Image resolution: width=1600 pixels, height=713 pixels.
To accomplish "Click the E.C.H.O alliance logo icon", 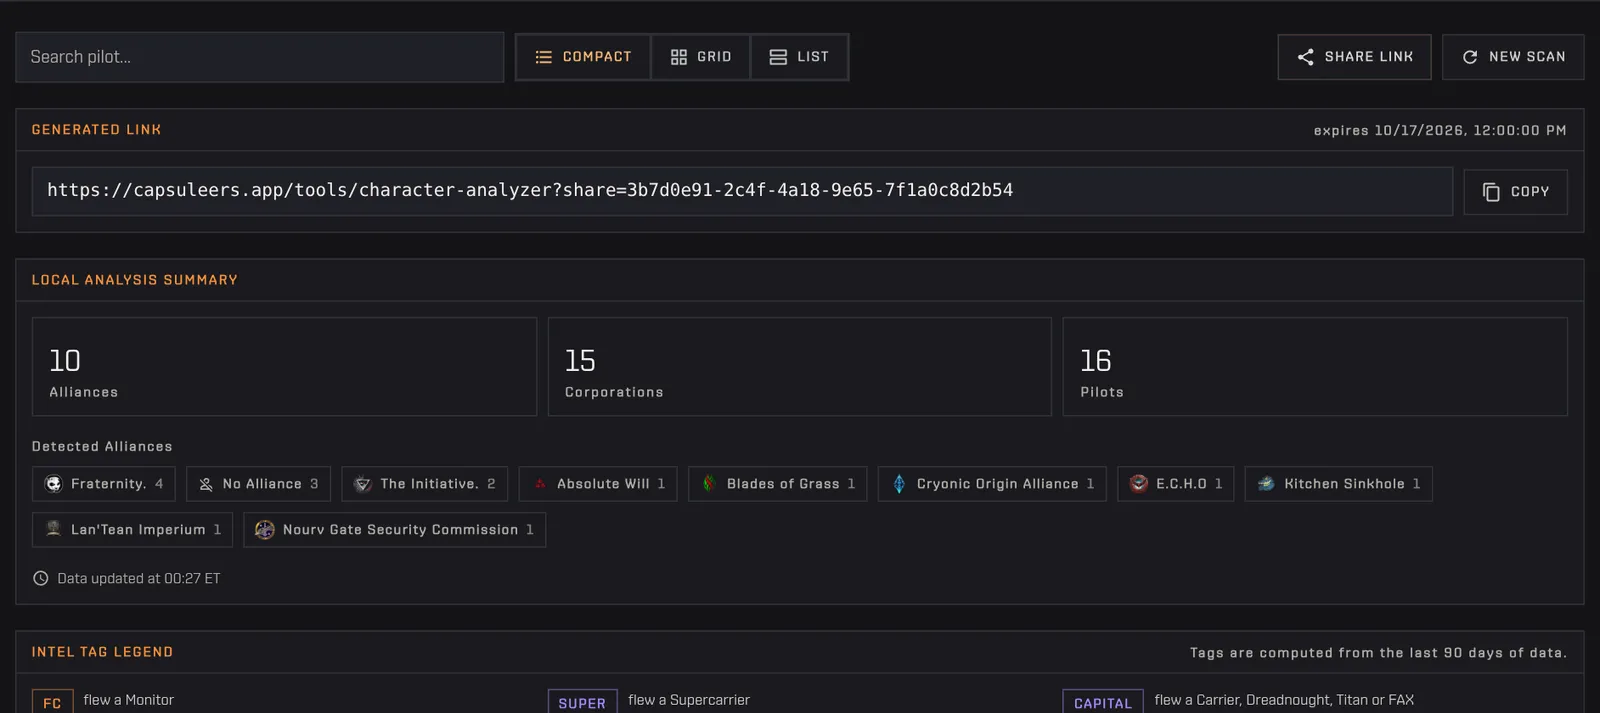I will click(1139, 484).
